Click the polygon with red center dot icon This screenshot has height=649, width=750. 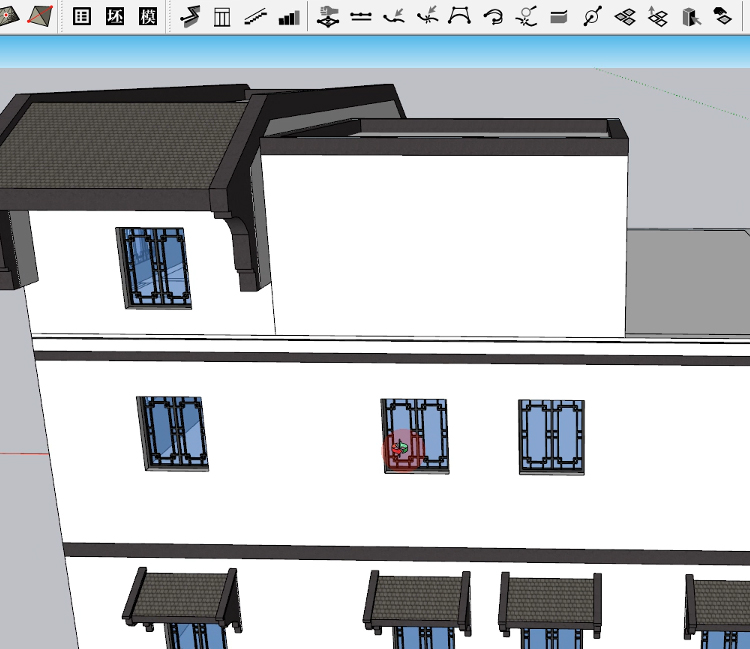[x=8, y=16]
